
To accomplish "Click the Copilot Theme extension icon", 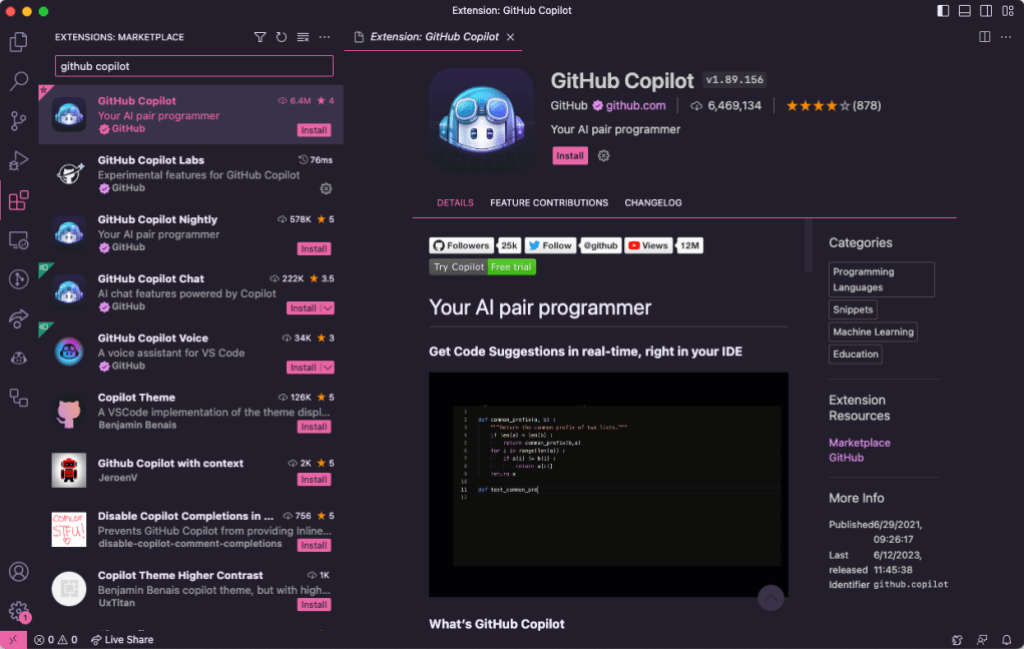I will [69, 411].
